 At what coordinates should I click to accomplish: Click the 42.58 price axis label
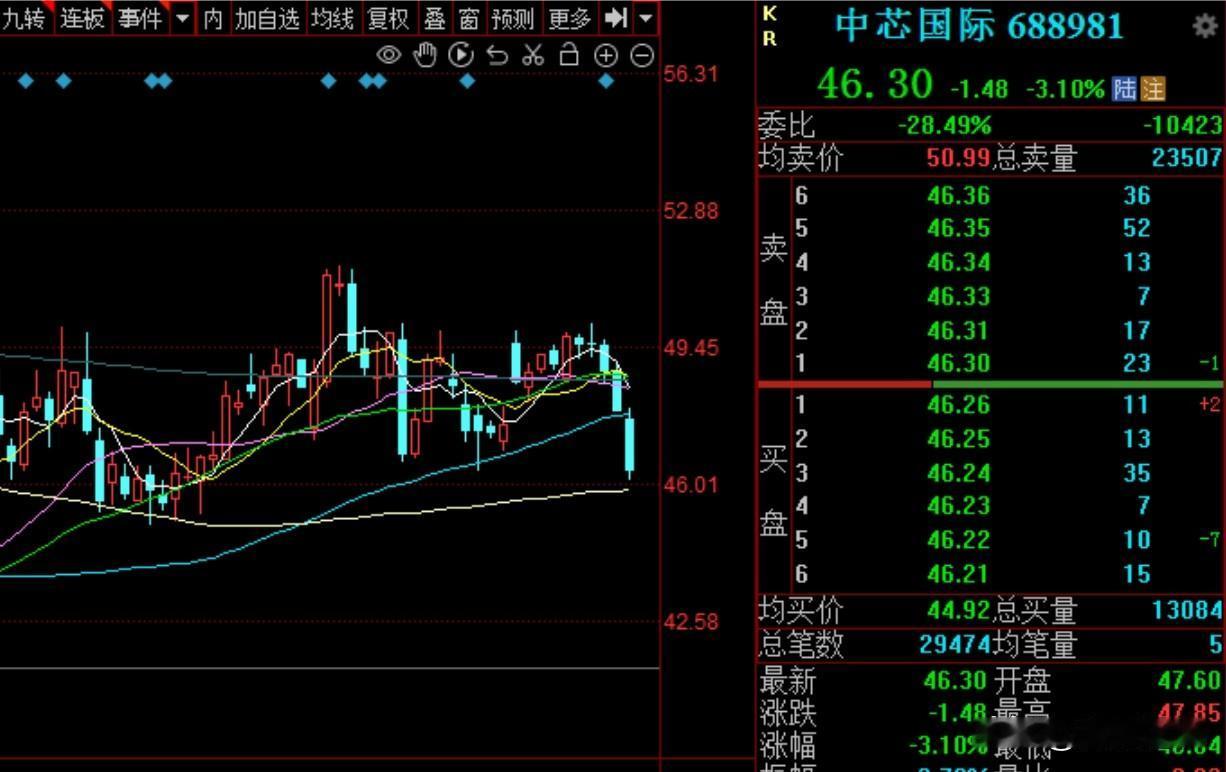(x=692, y=621)
